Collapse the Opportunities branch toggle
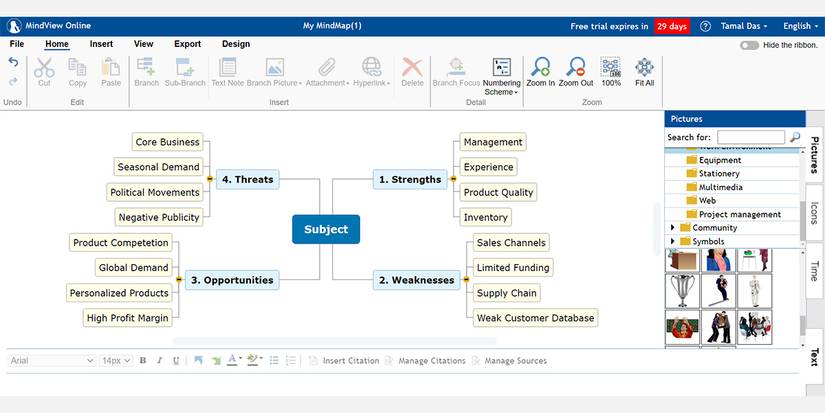Viewport: 825px width, 413px height. click(x=178, y=280)
